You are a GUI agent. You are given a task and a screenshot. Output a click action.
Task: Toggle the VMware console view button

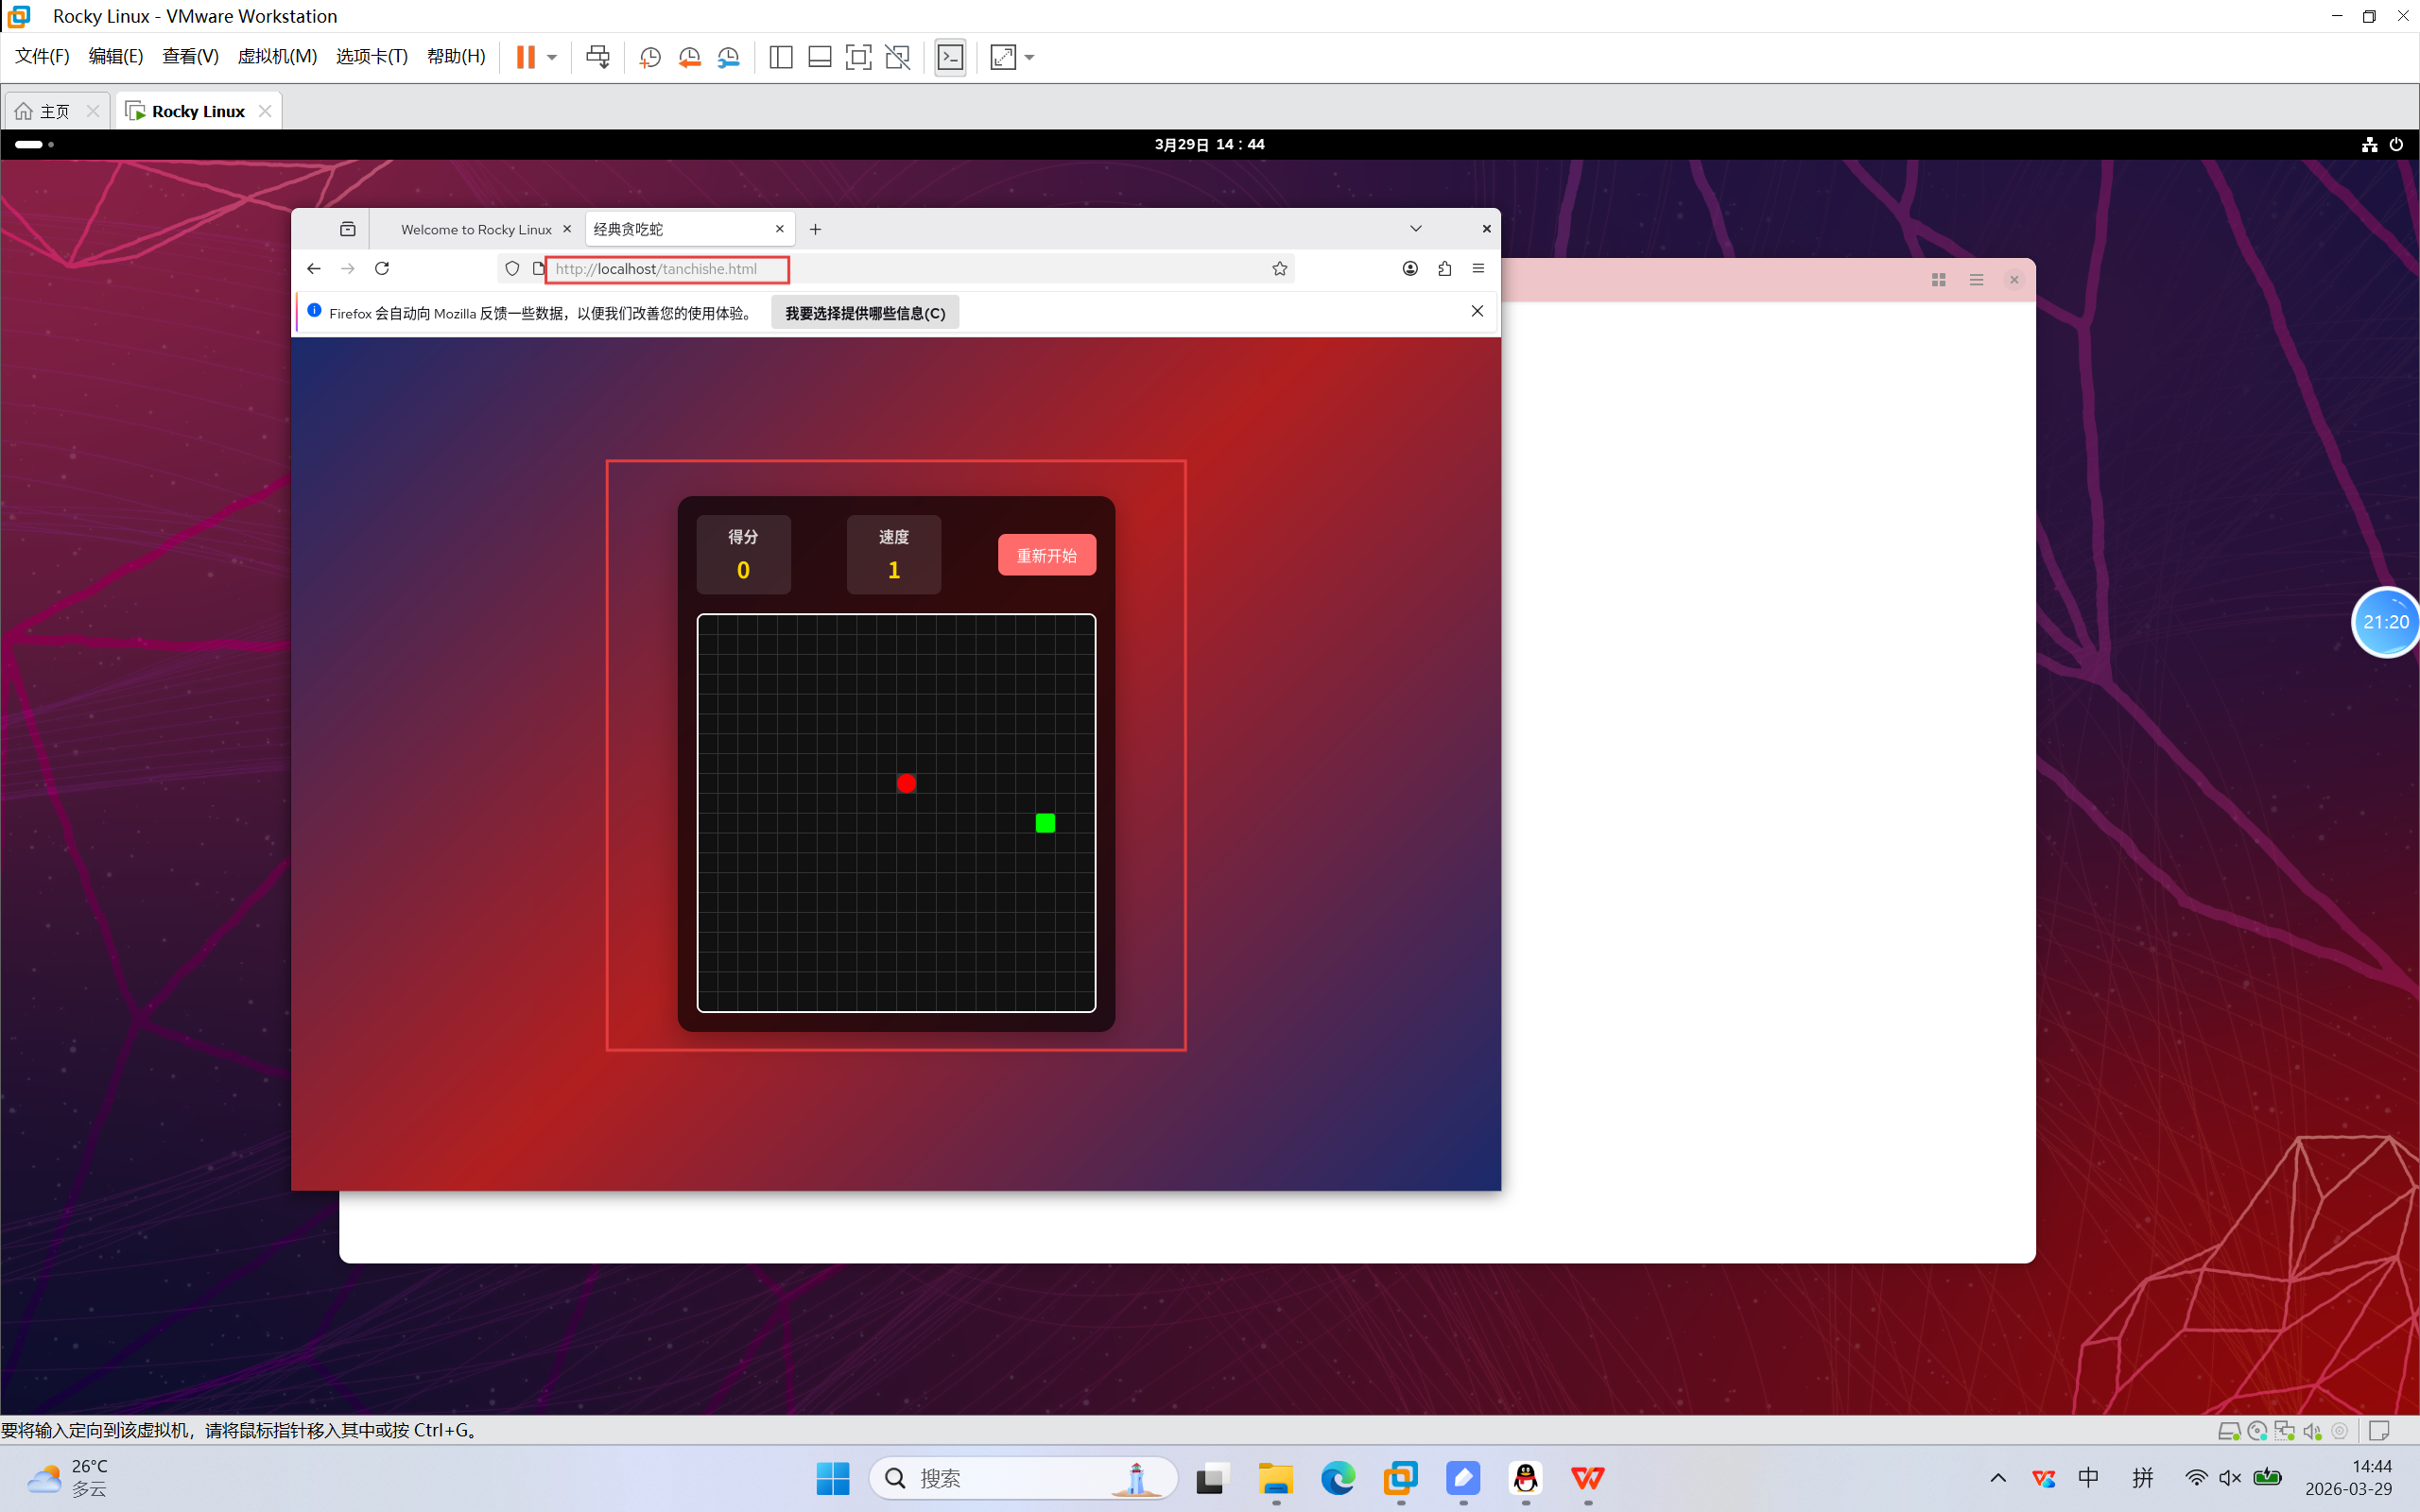[x=950, y=57]
